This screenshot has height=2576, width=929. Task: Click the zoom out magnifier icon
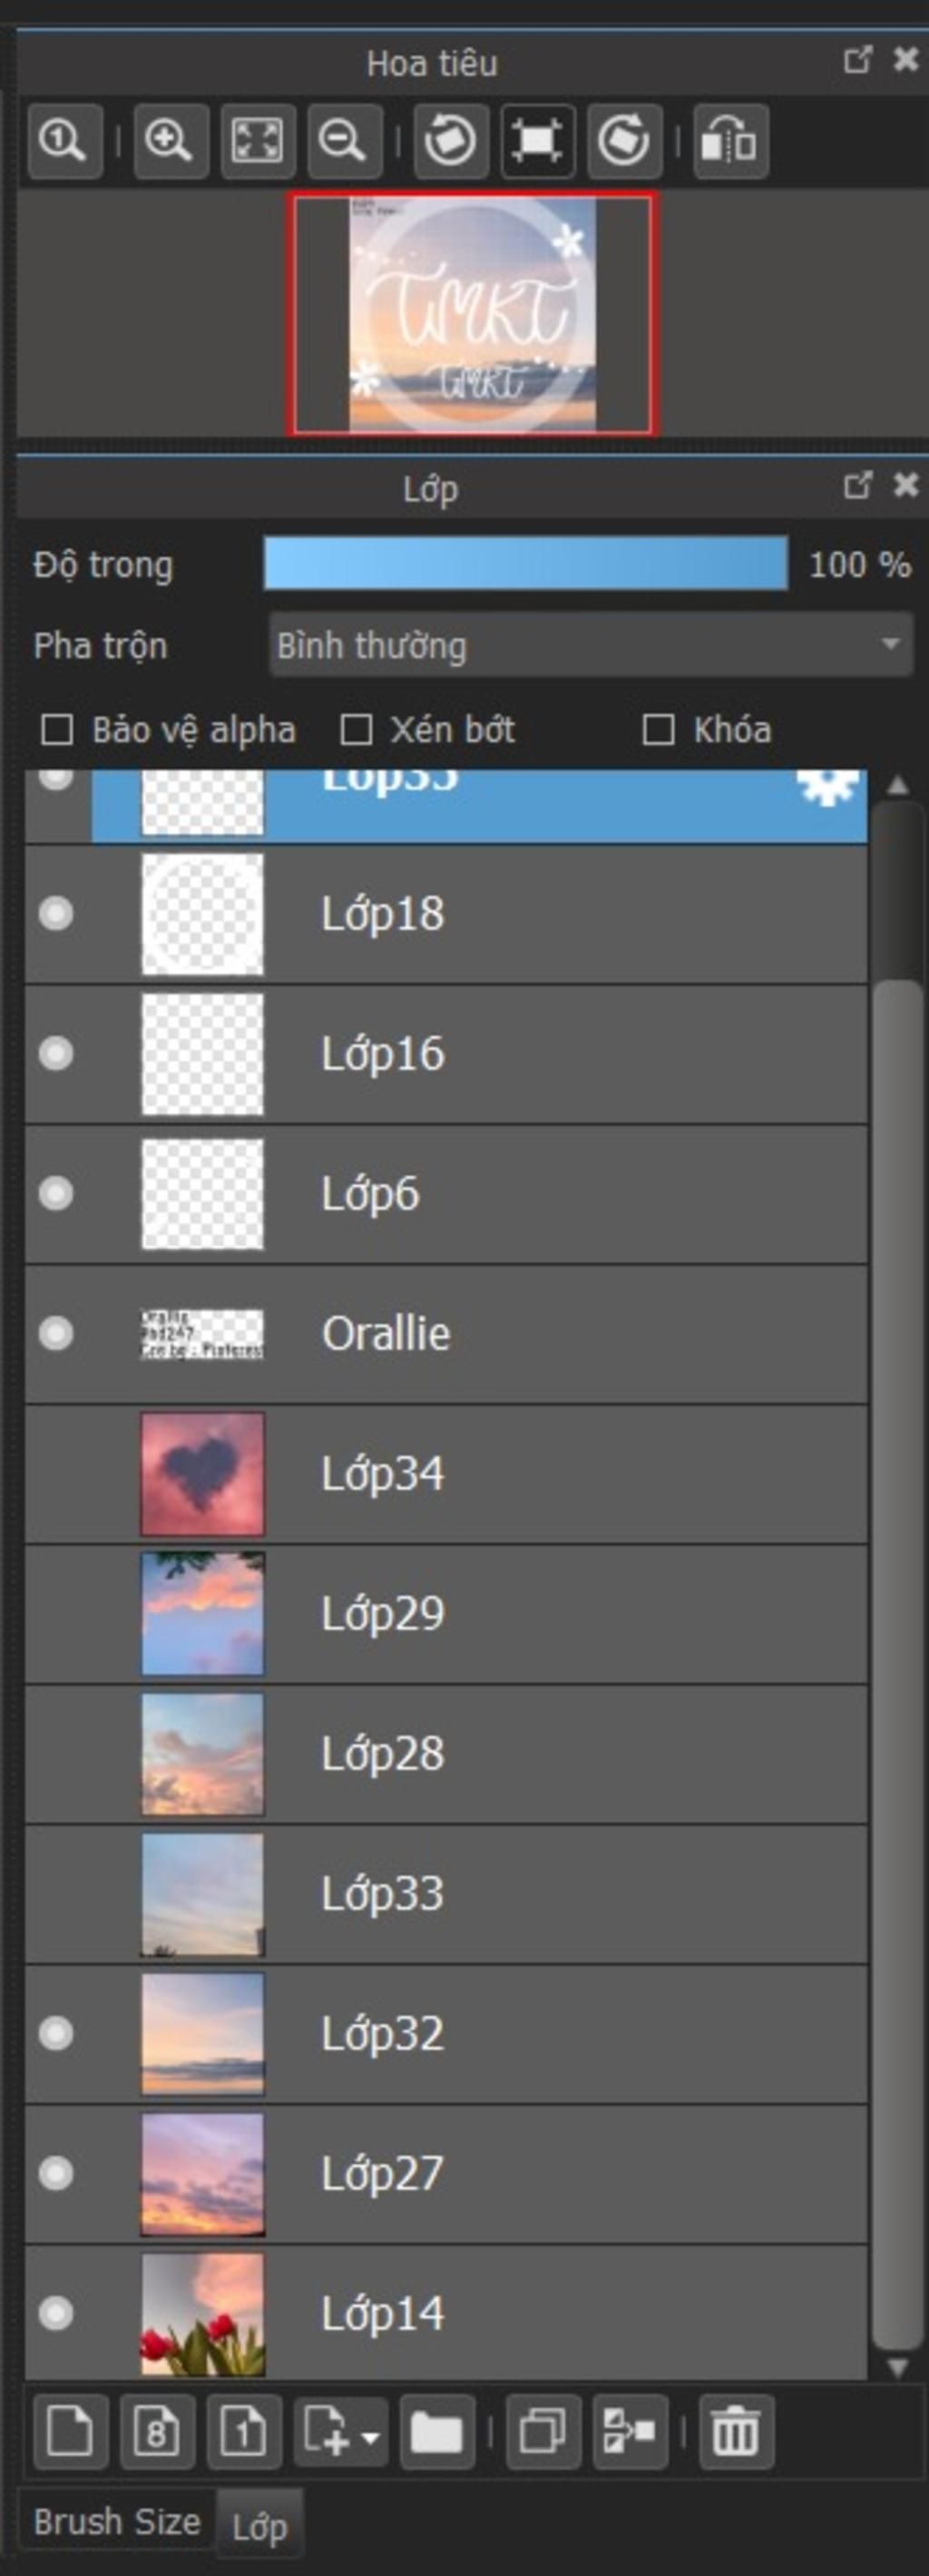click(343, 141)
